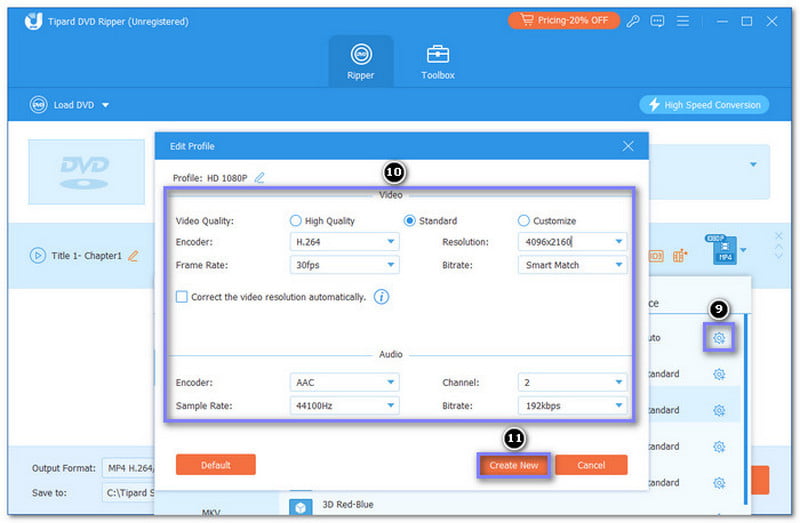Expand the top-right panel dropdown arrow

[x=753, y=165]
